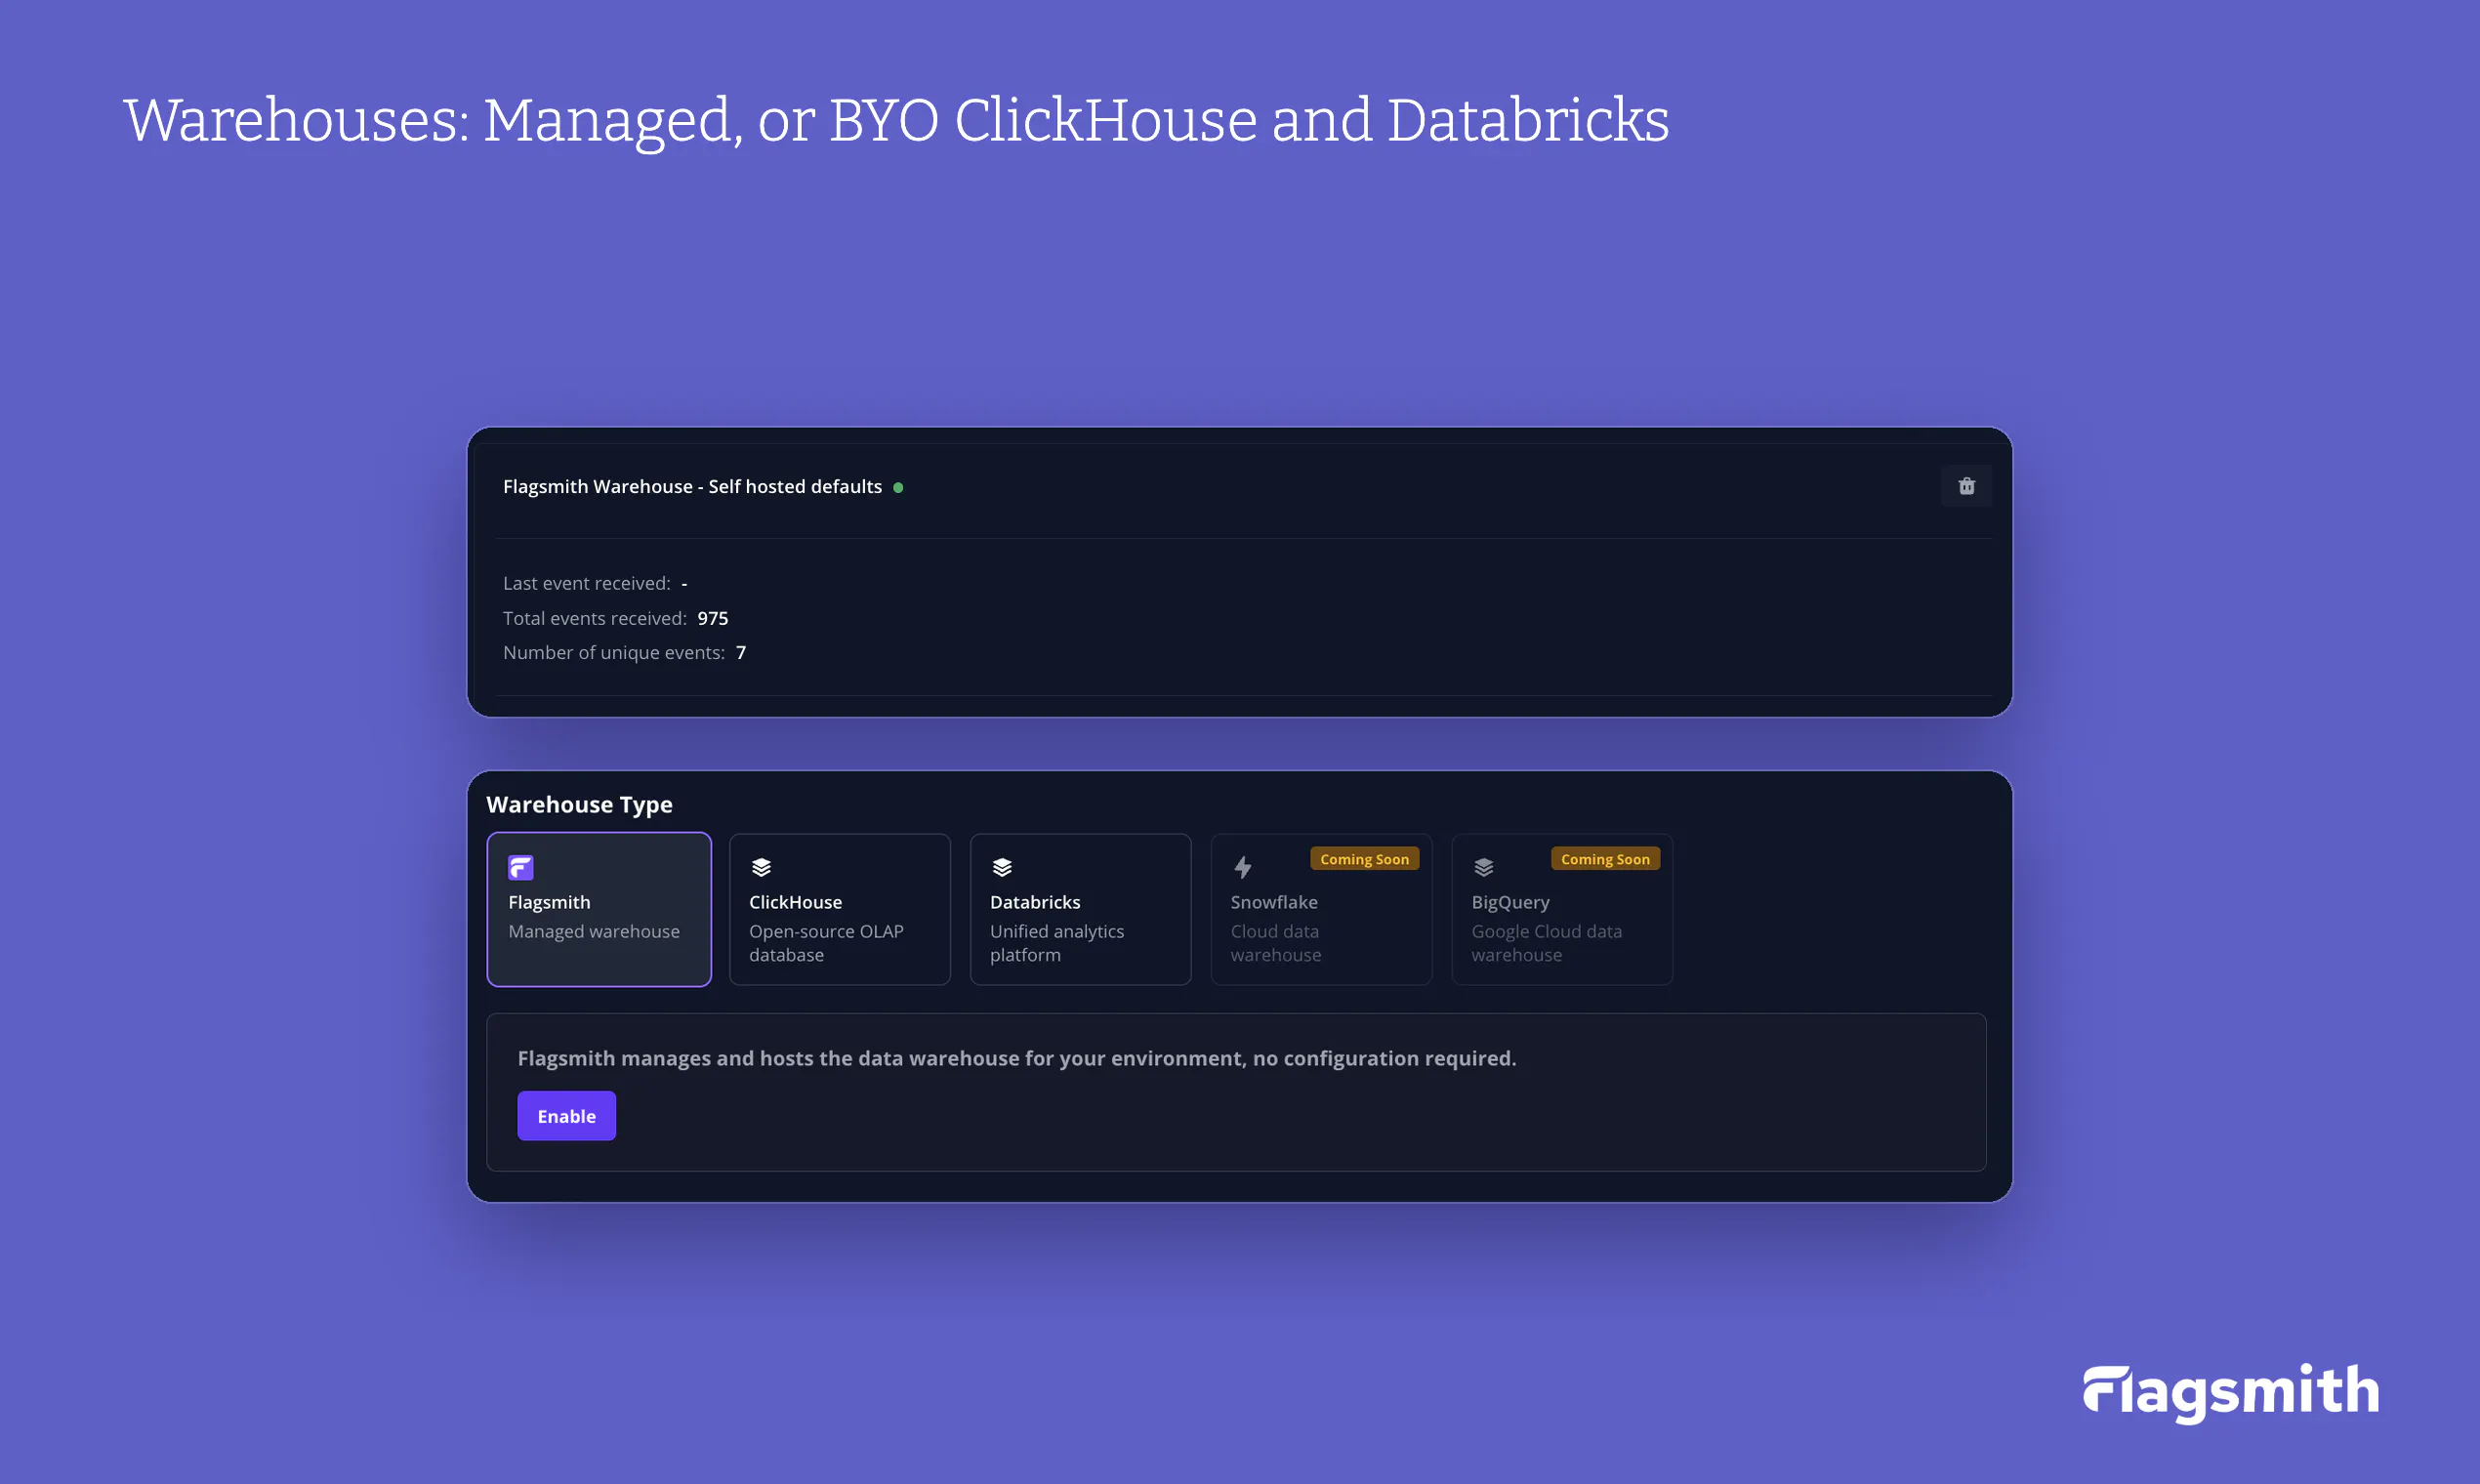
Task: Pick Databricks Unified analytics platform option
Action: (x=1081, y=909)
